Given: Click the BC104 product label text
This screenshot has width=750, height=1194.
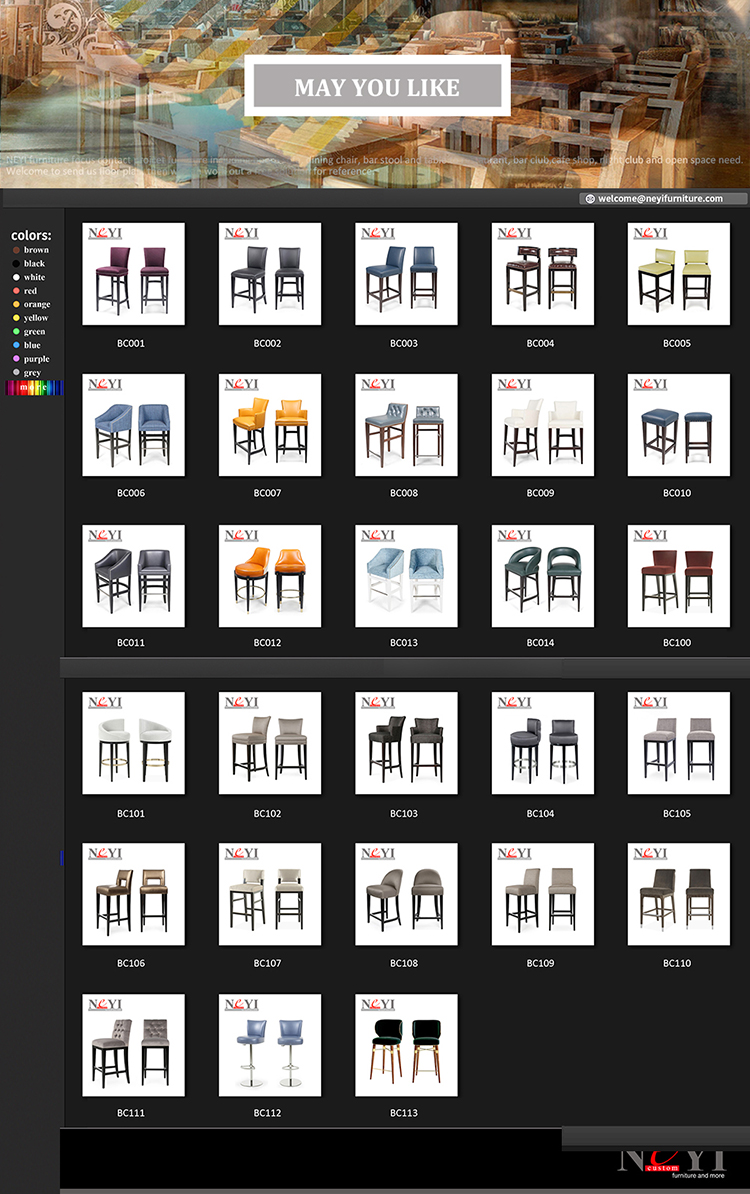Looking at the screenshot, I should point(540,814).
